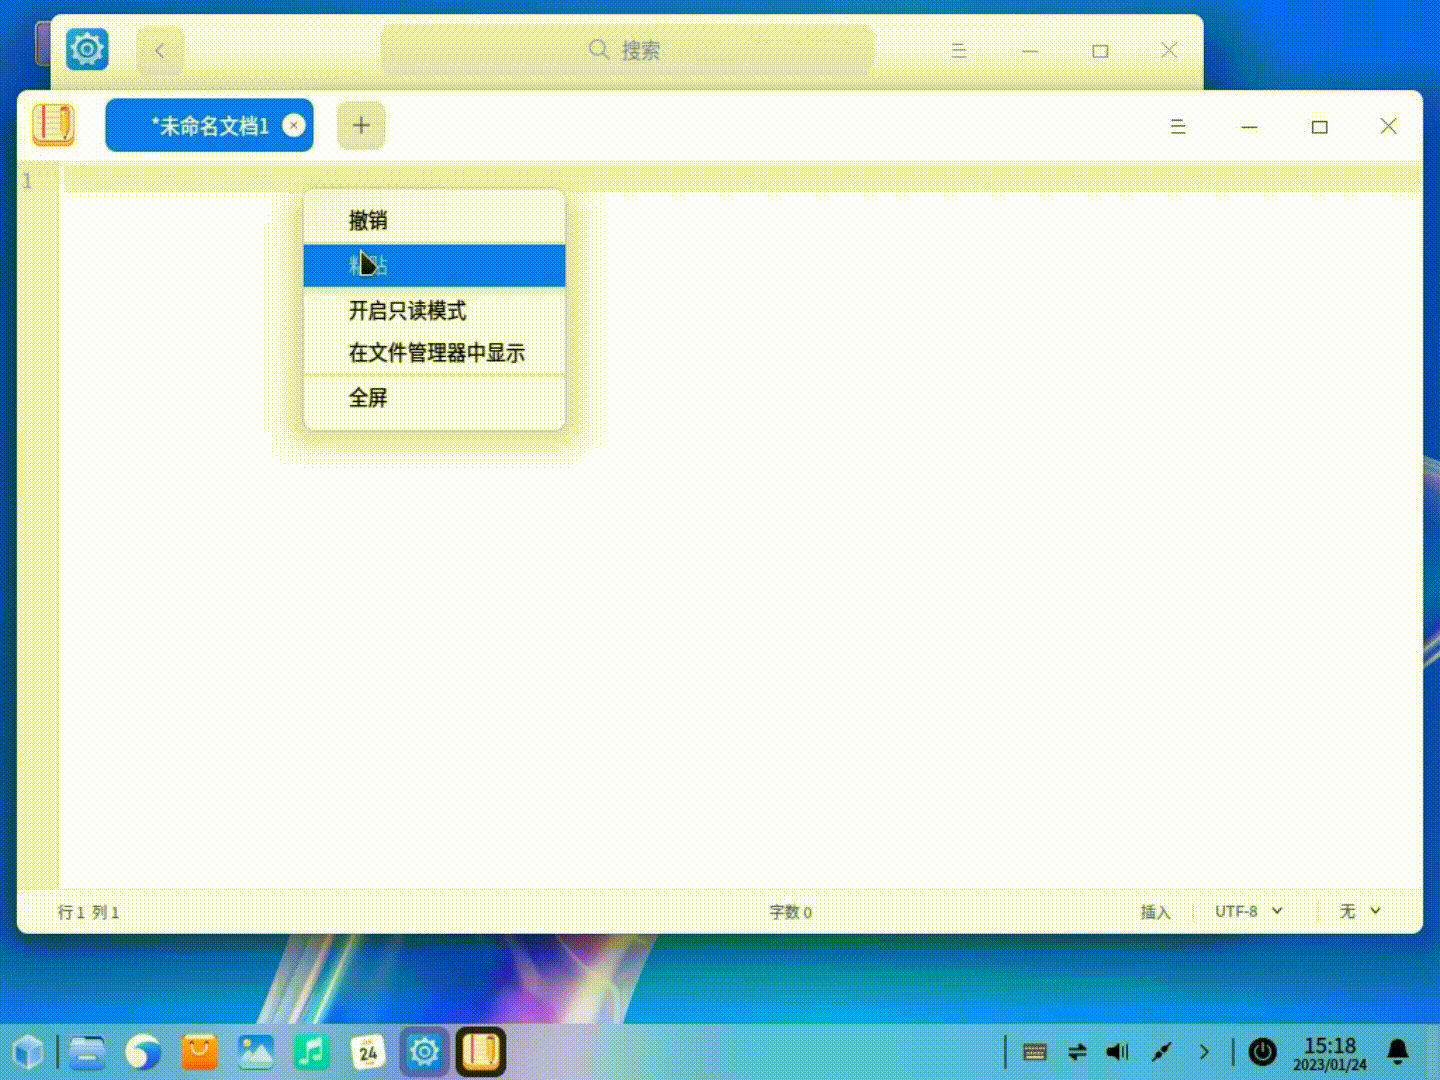Open the editor's hamburger main menu
The height and width of the screenshot is (1080, 1440).
tap(1178, 127)
